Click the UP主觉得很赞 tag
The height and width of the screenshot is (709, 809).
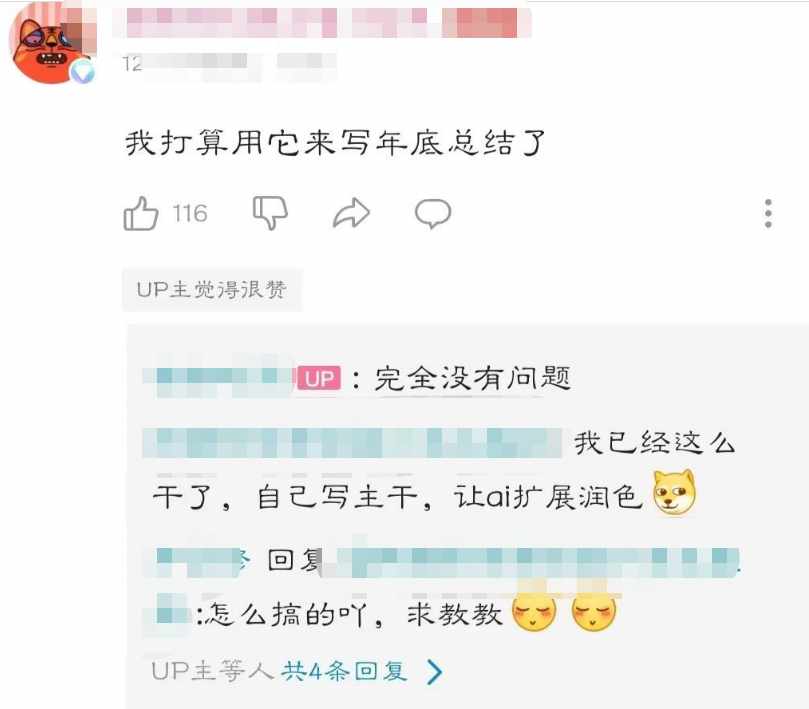[x=212, y=289]
